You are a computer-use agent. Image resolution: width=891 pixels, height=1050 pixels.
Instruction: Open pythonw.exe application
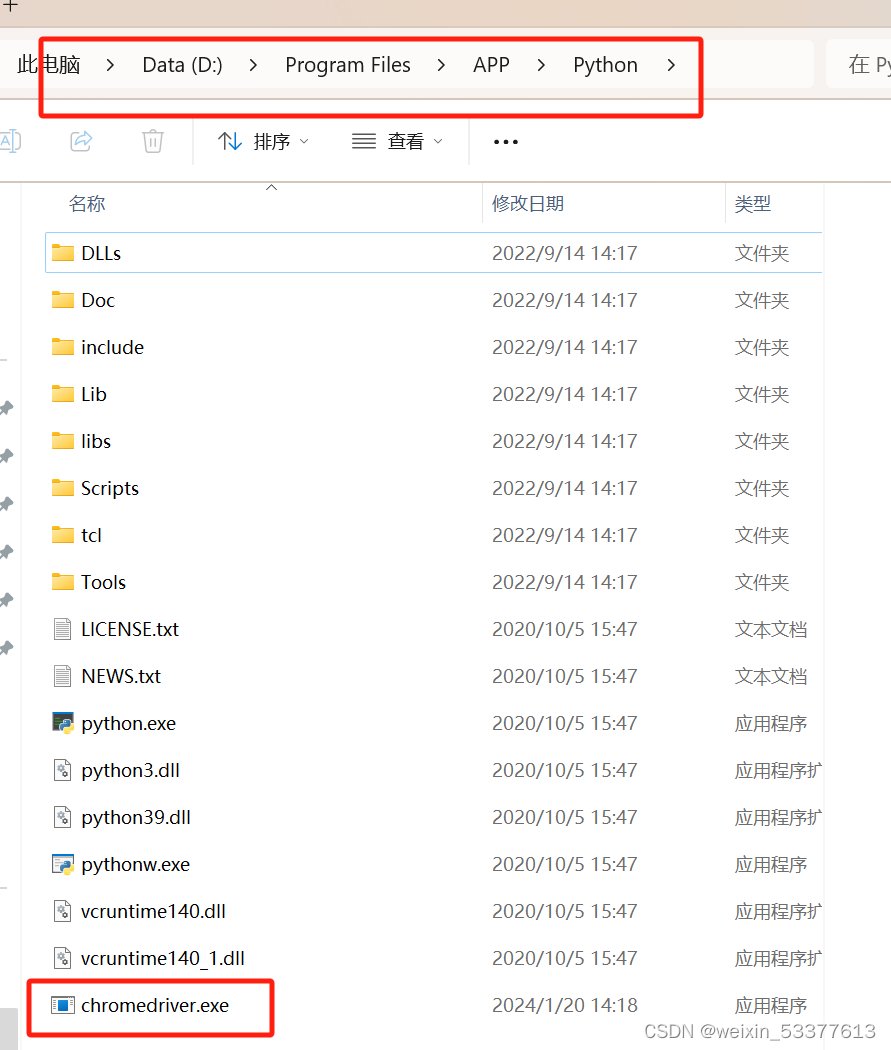(135, 864)
